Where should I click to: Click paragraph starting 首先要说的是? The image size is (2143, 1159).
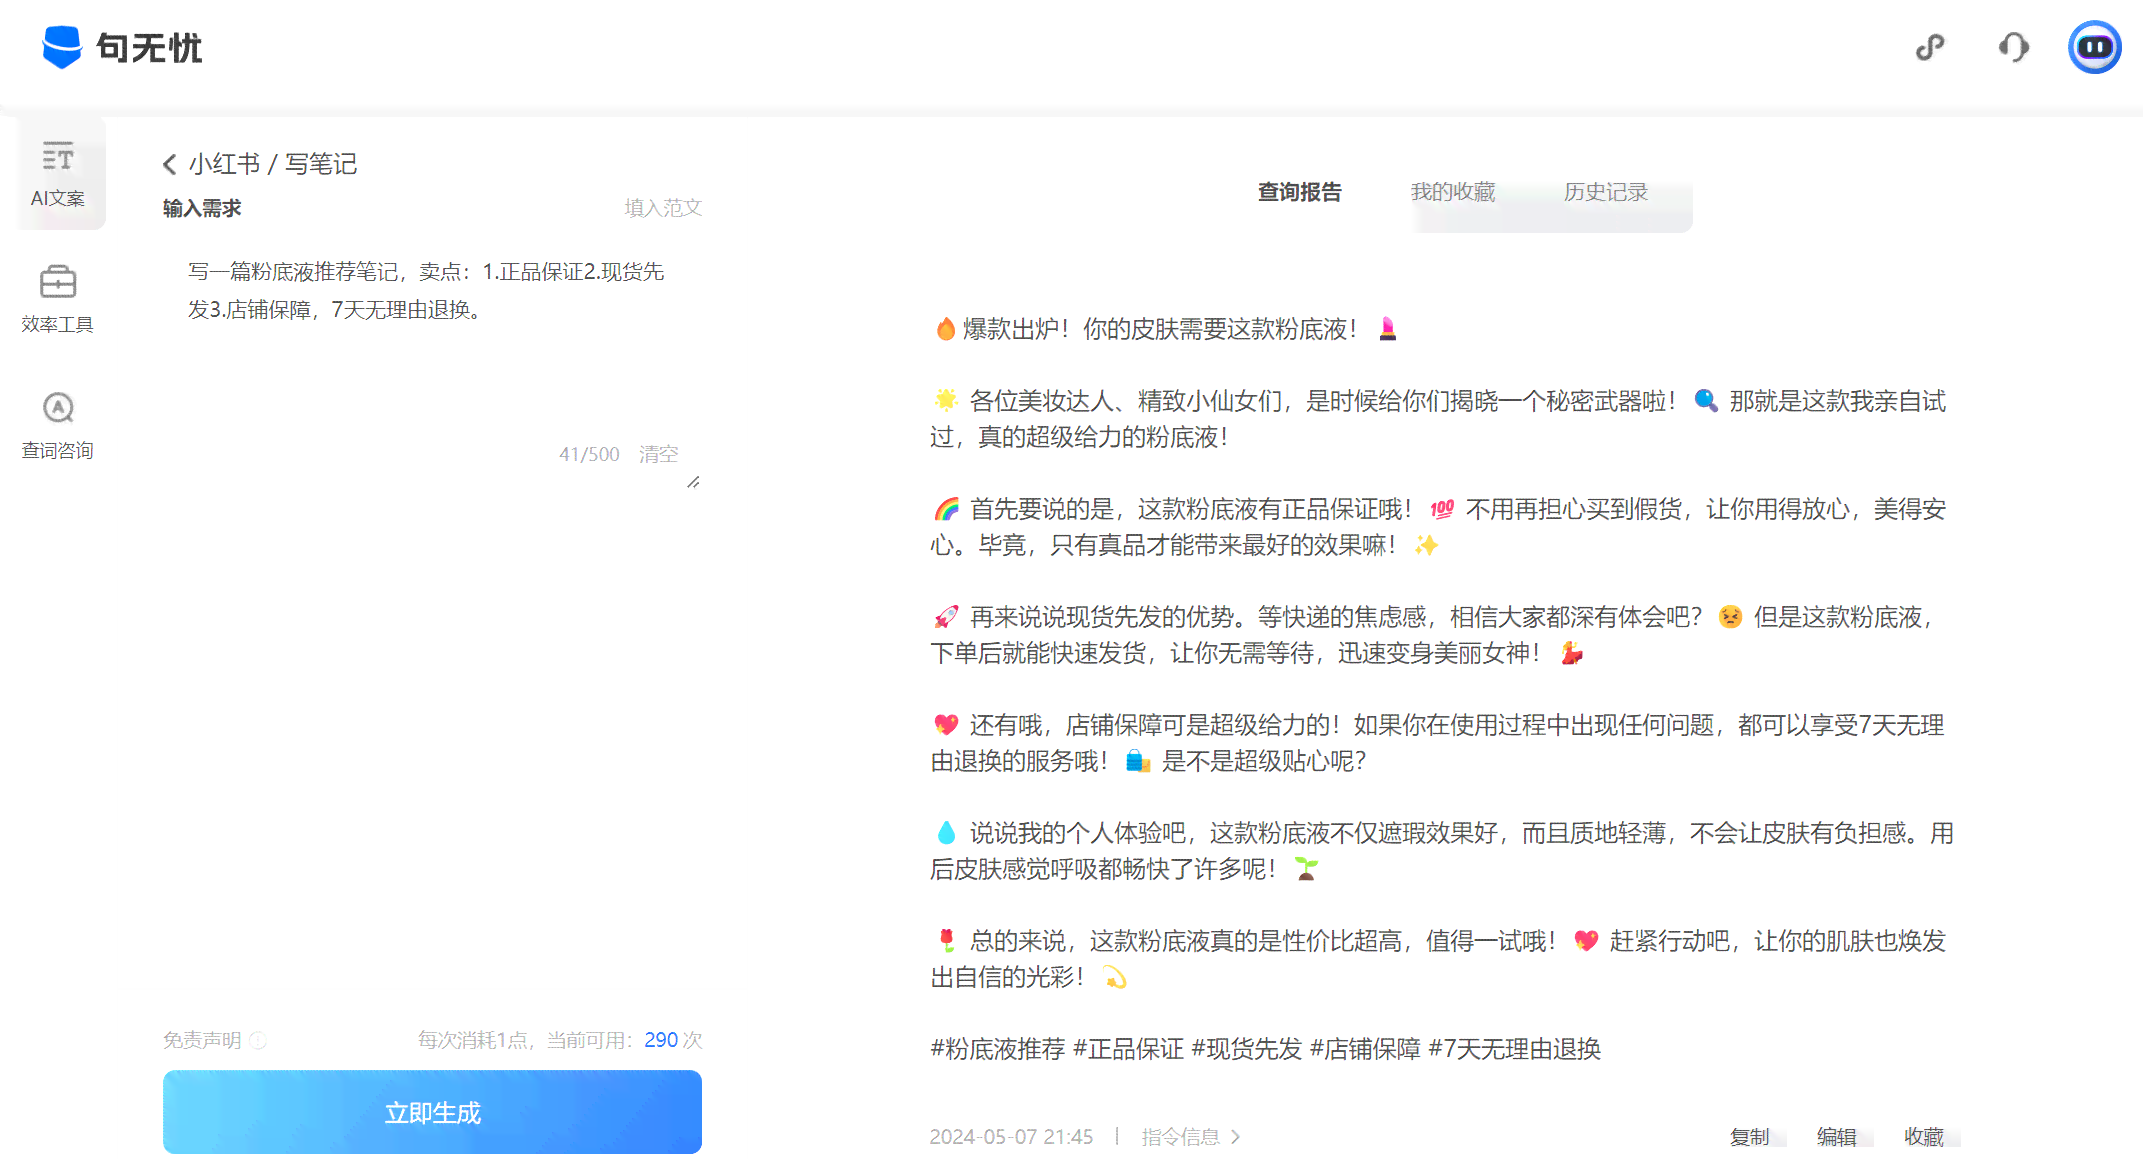(x=1438, y=527)
